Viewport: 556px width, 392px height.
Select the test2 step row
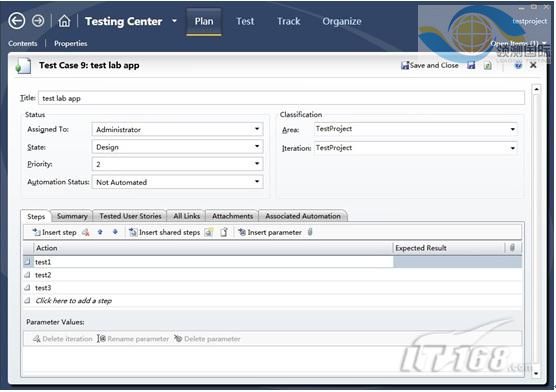tap(272, 275)
